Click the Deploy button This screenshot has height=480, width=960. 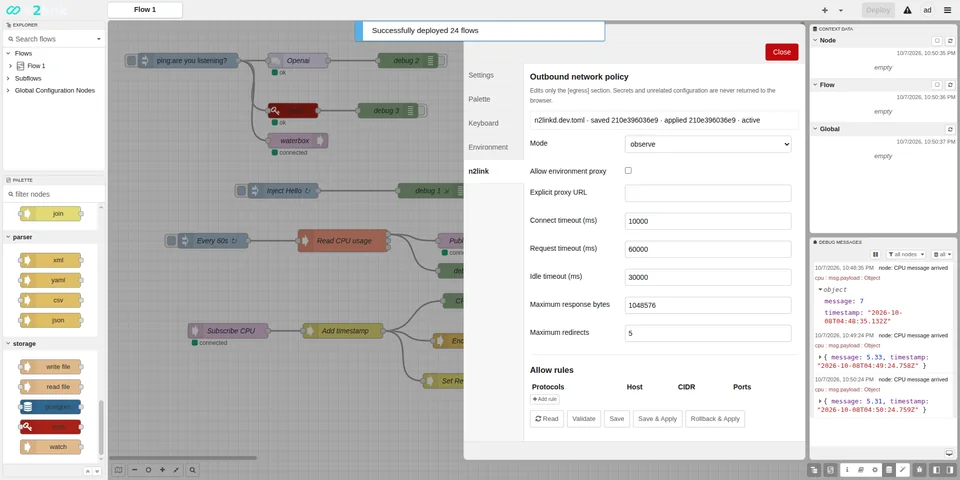point(878,10)
